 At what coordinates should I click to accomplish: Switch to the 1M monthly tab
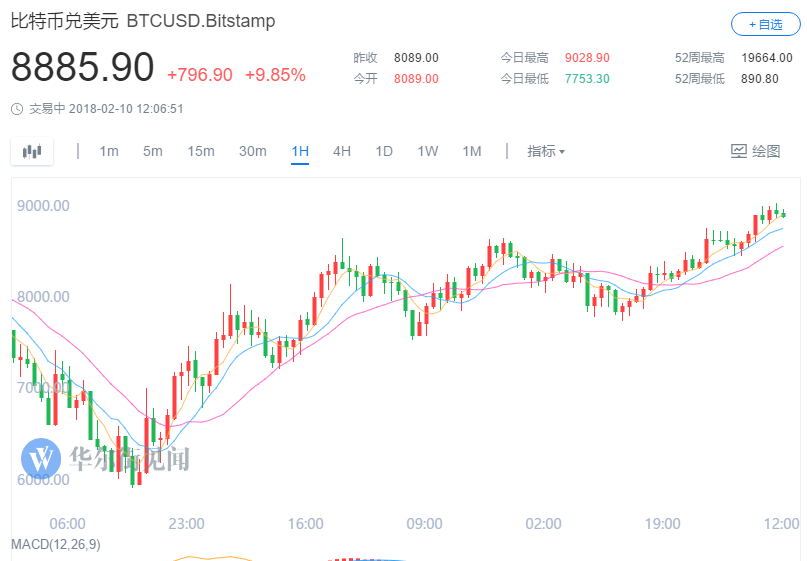(472, 151)
